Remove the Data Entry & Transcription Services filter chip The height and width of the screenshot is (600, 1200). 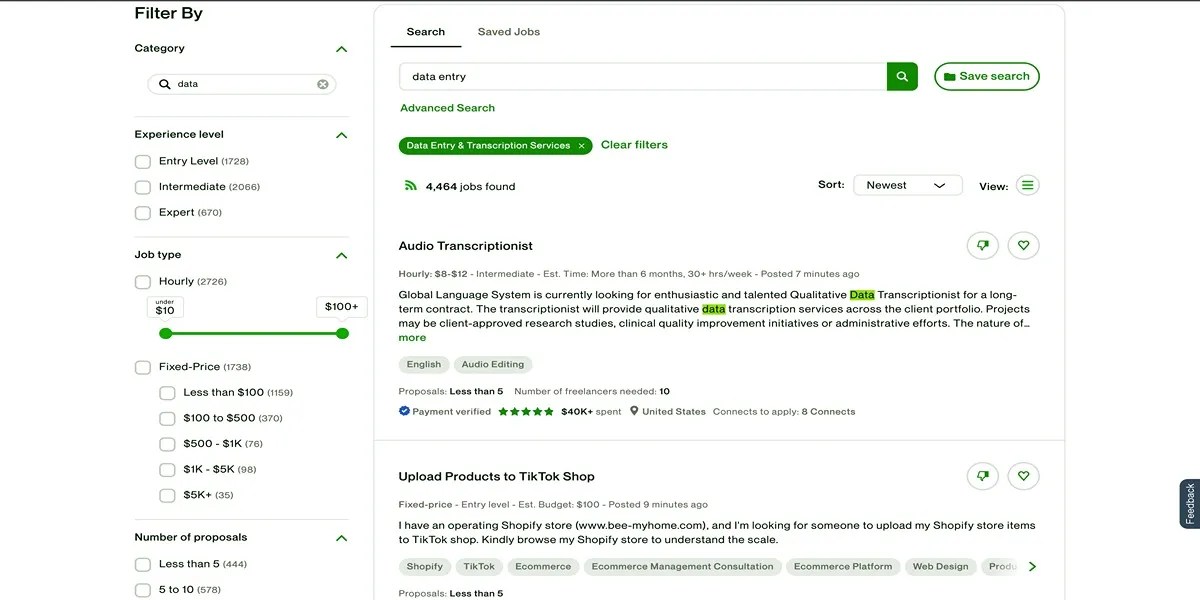[x=581, y=145]
